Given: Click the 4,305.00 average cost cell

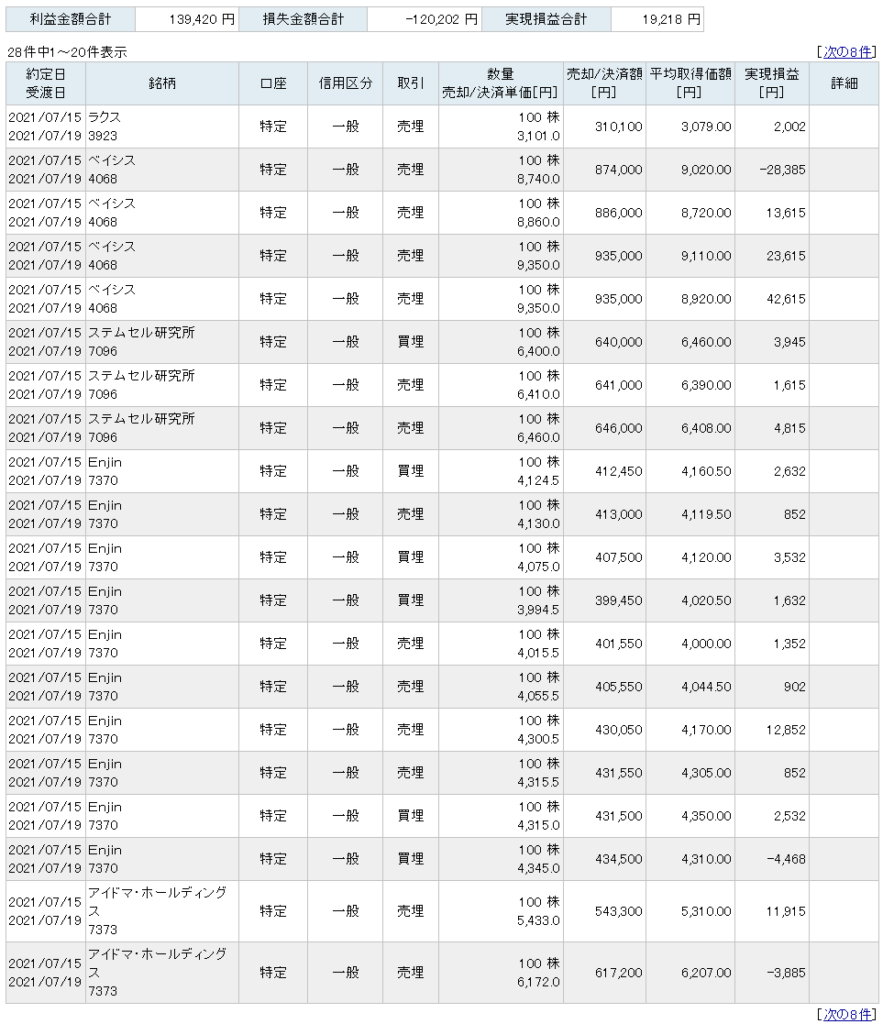Looking at the screenshot, I should click(x=690, y=773).
